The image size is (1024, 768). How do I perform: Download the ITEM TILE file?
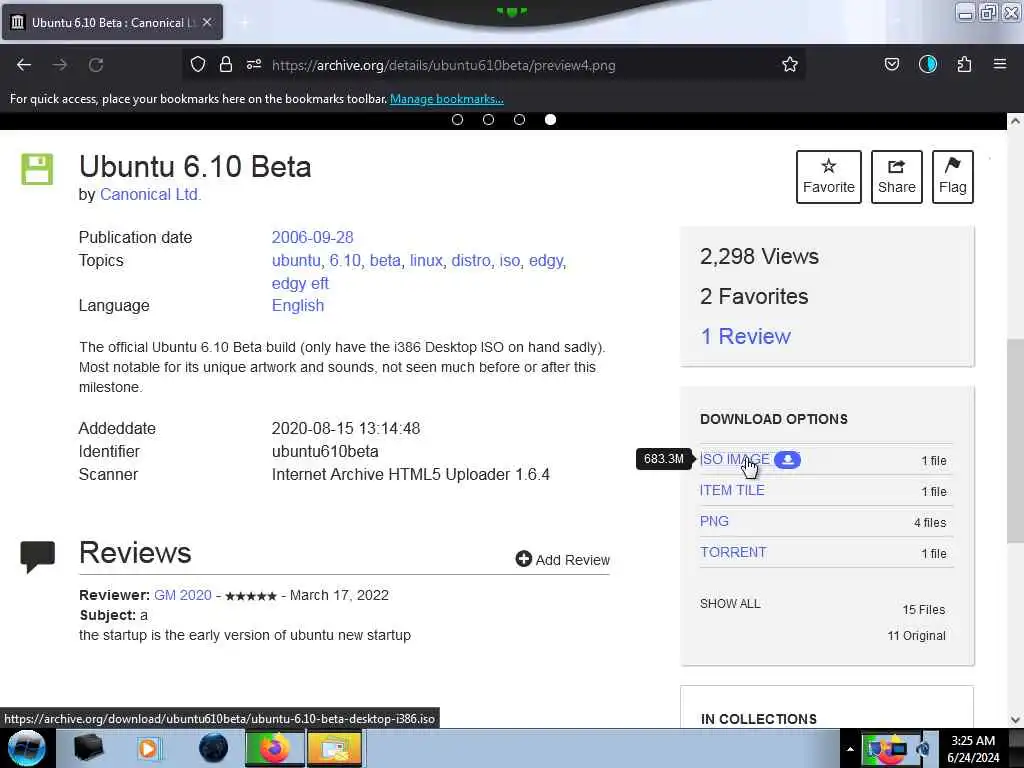pyautogui.click(x=732, y=490)
